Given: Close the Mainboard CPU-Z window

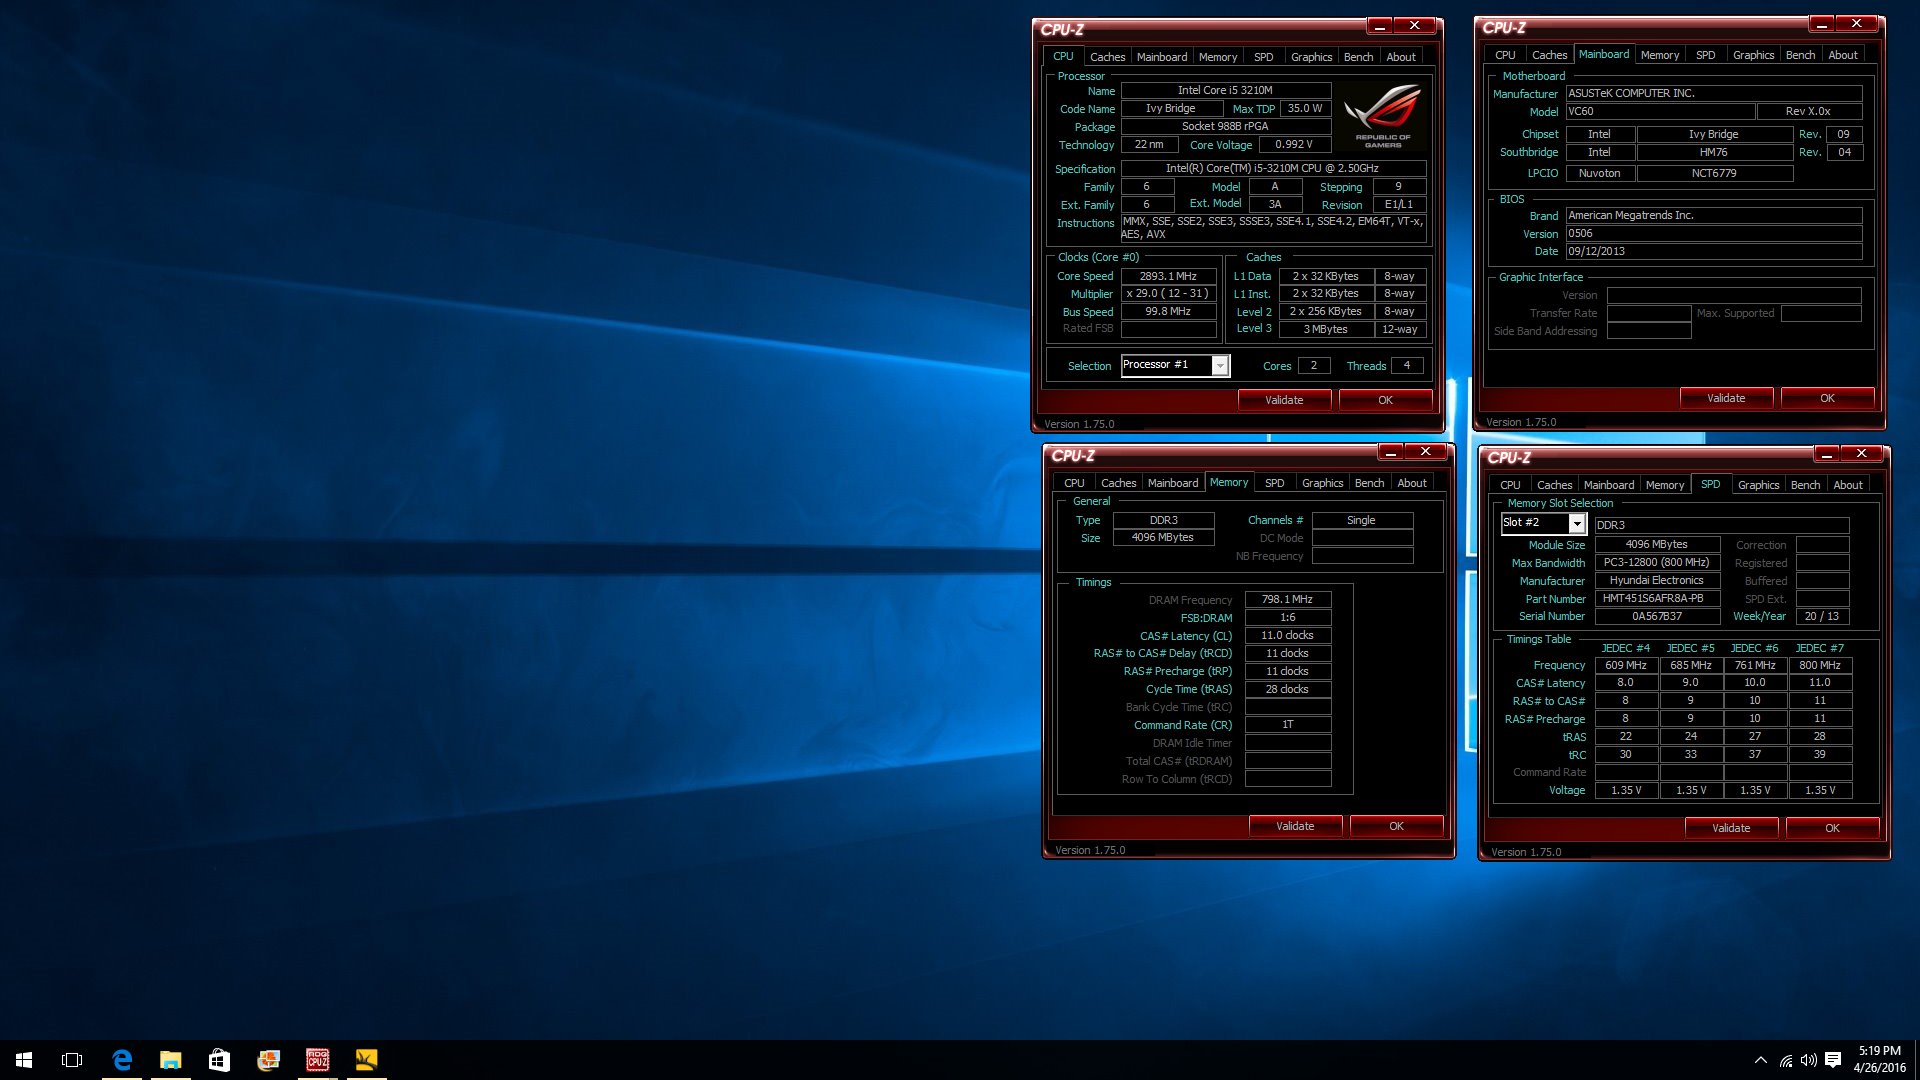Looking at the screenshot, I should click(1856, 24).
